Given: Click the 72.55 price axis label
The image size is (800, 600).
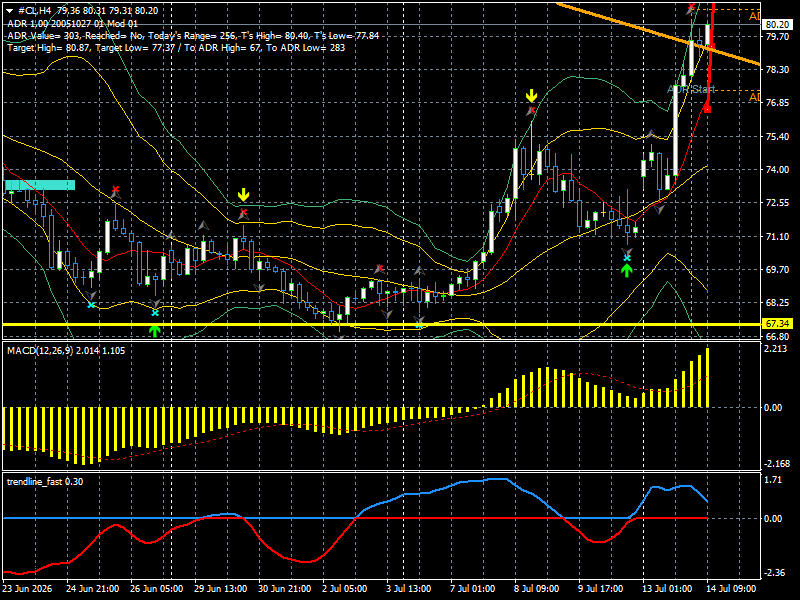Looking at the screenshot, I should [x=777, y=203].
